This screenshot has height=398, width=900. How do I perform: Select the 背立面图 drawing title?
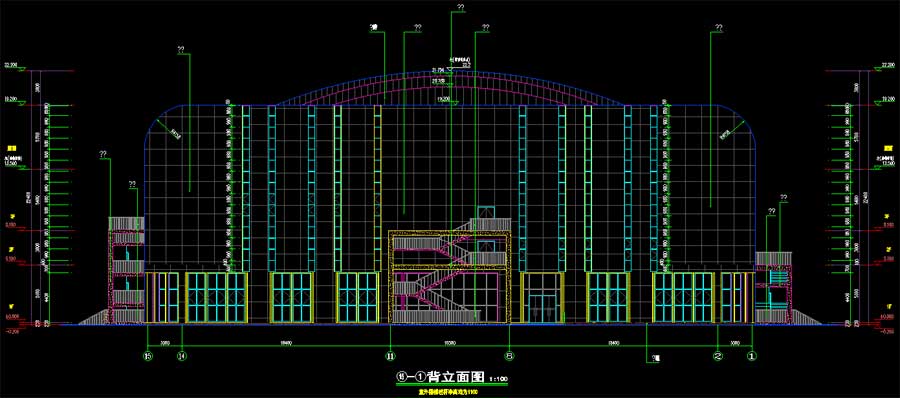pos(457,377)
